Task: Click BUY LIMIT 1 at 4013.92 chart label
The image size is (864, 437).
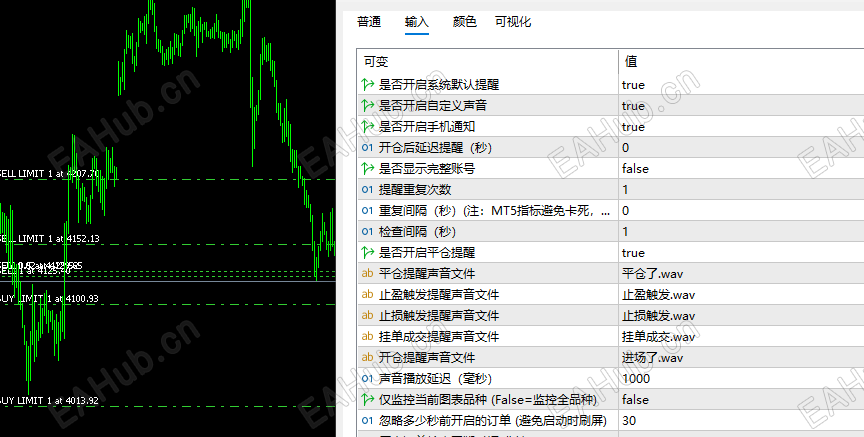Action: pos(49,401)
